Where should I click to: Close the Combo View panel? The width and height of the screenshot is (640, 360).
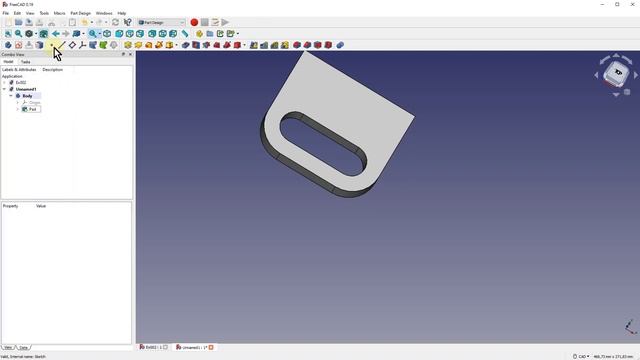[x=131, y=54]
